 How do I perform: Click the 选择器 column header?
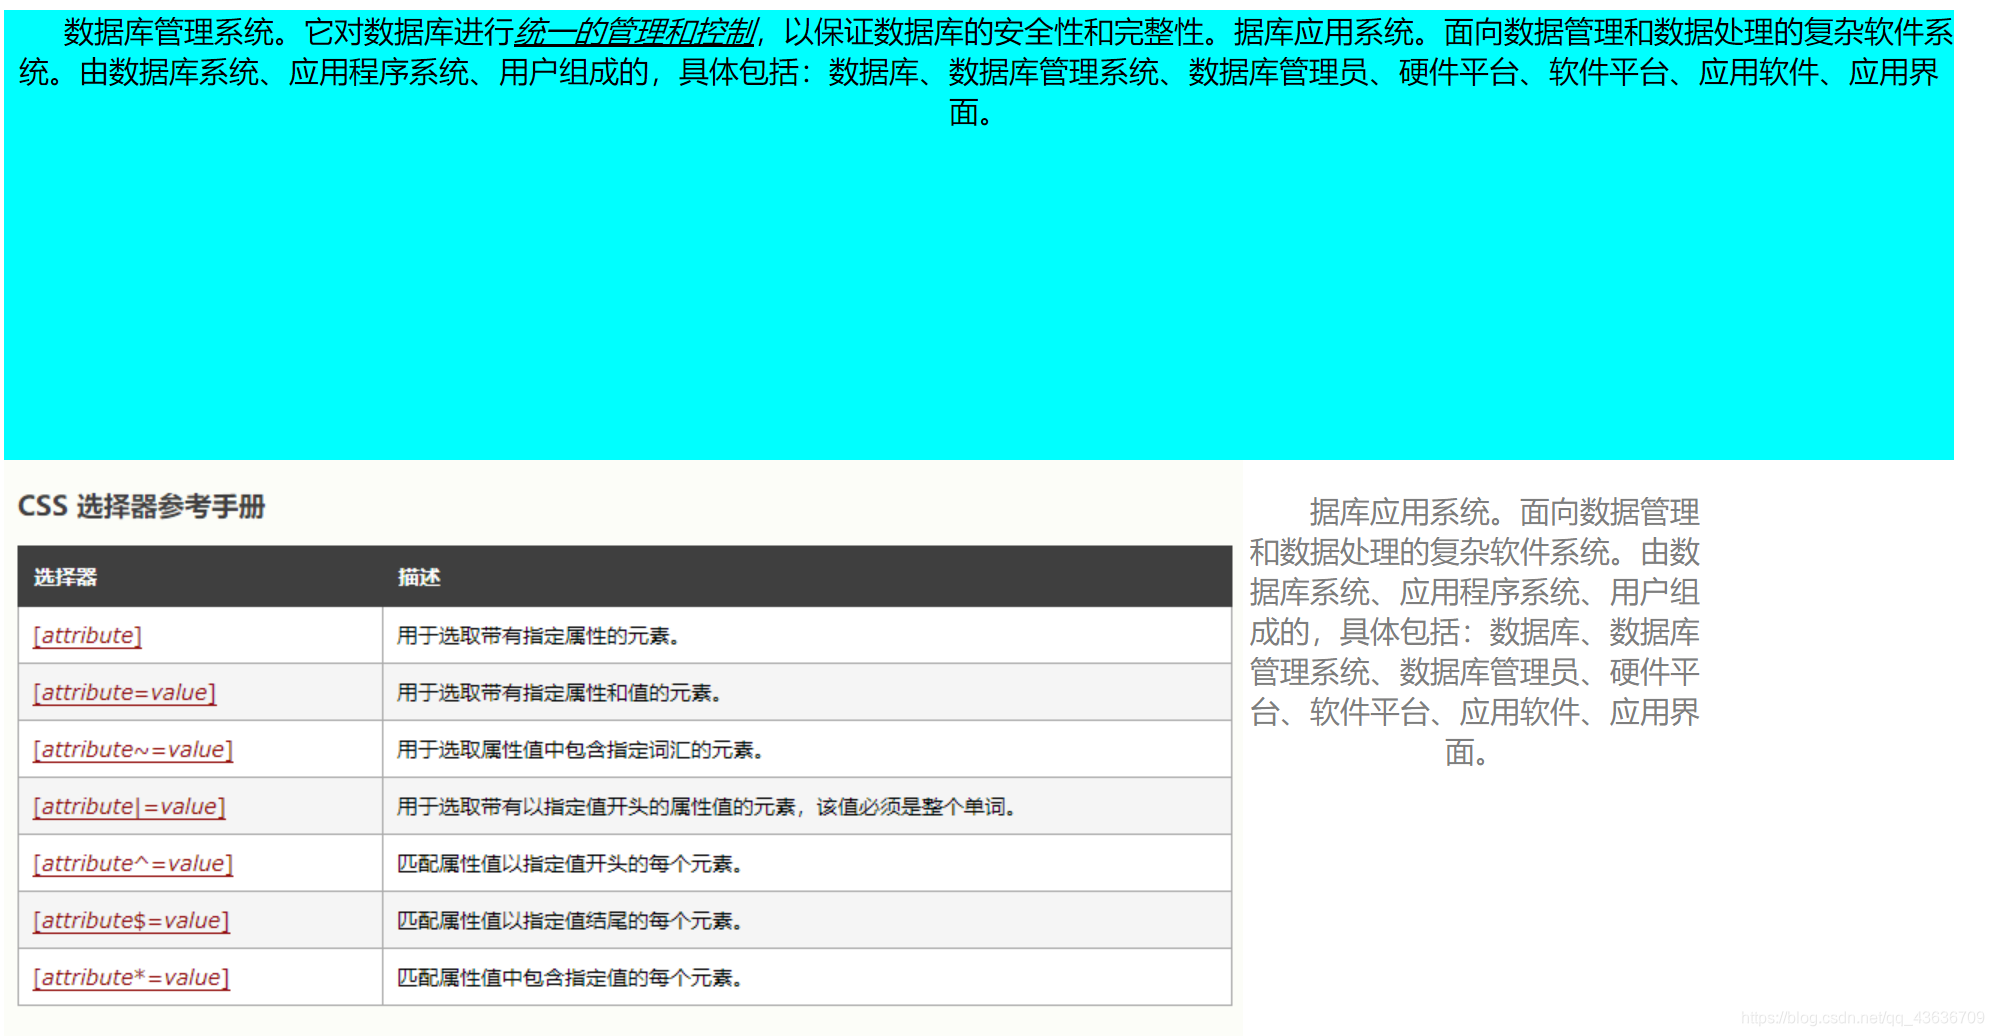pos(65,577)
